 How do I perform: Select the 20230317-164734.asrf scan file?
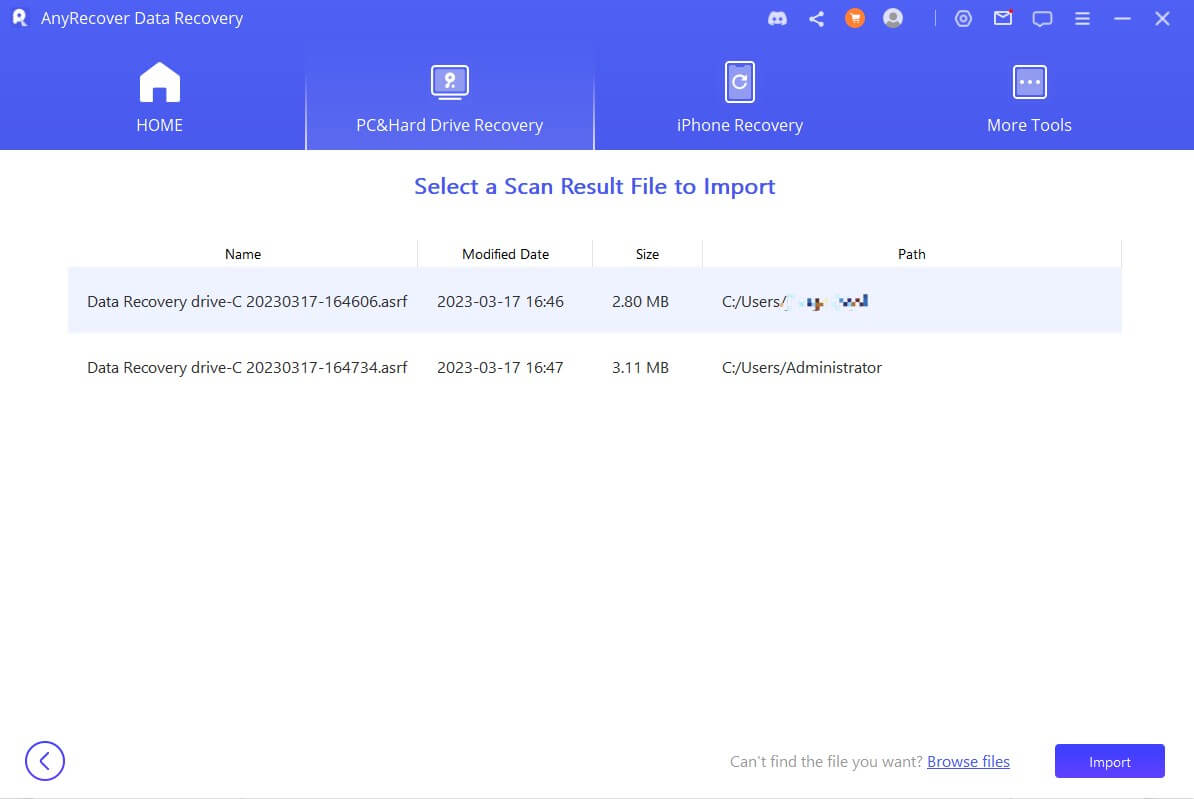pyautogui.click(x=247, y=367)
